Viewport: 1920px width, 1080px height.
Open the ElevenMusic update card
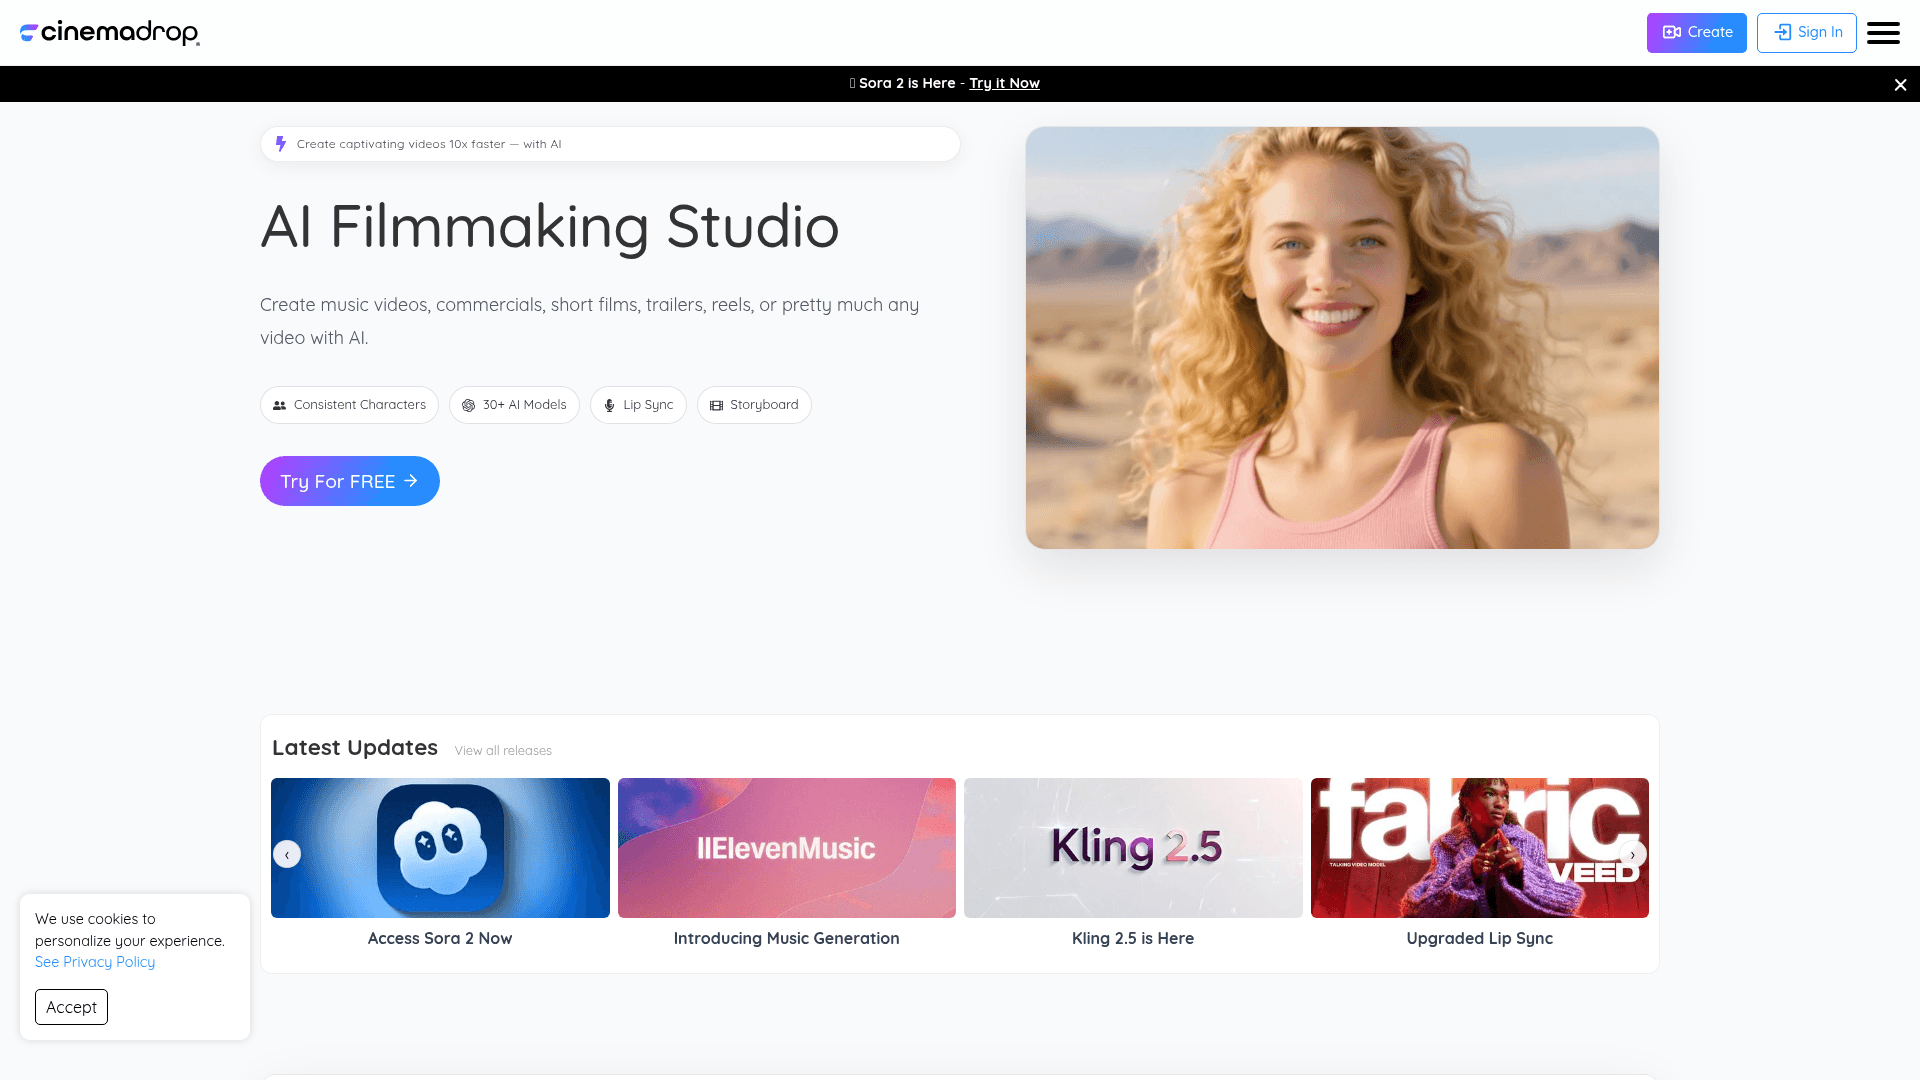click(787, 848)
